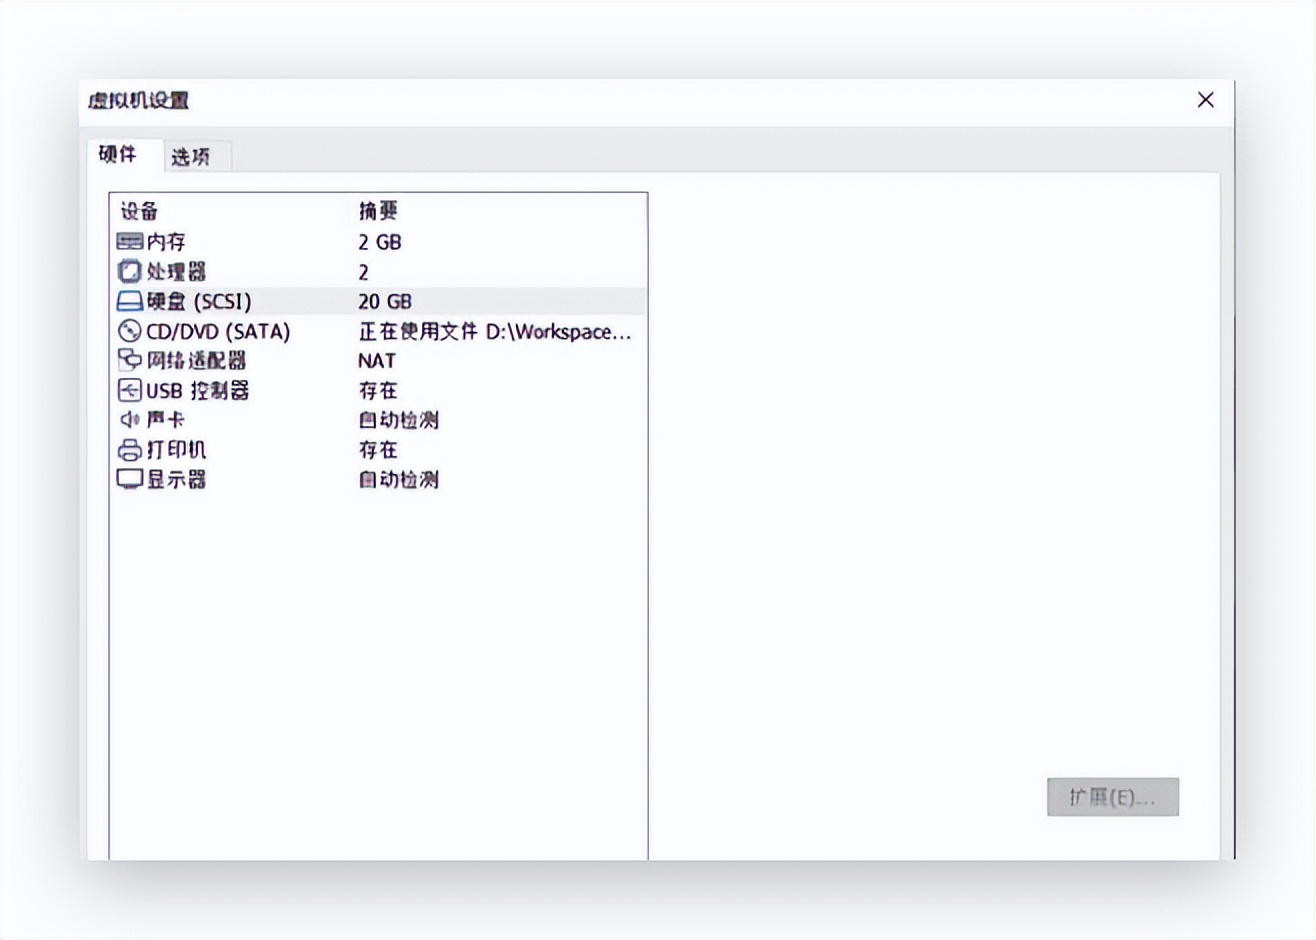
Task: Select the 声卡 sound card icon
Action: [129, 419]
